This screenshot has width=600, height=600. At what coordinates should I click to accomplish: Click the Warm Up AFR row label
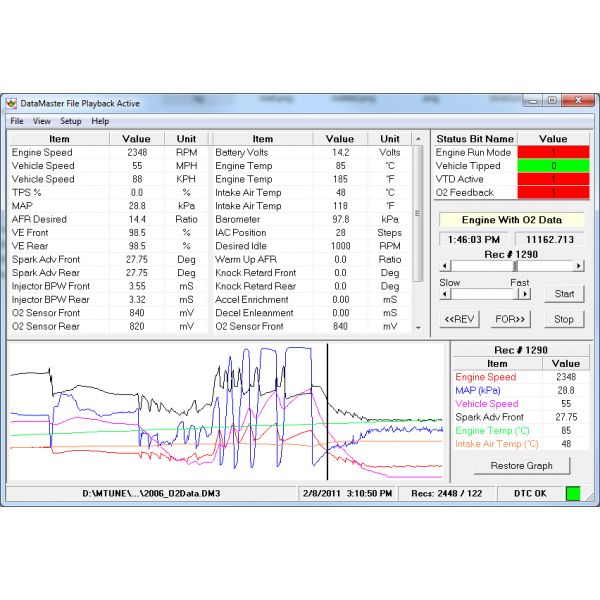coord(246,259)
